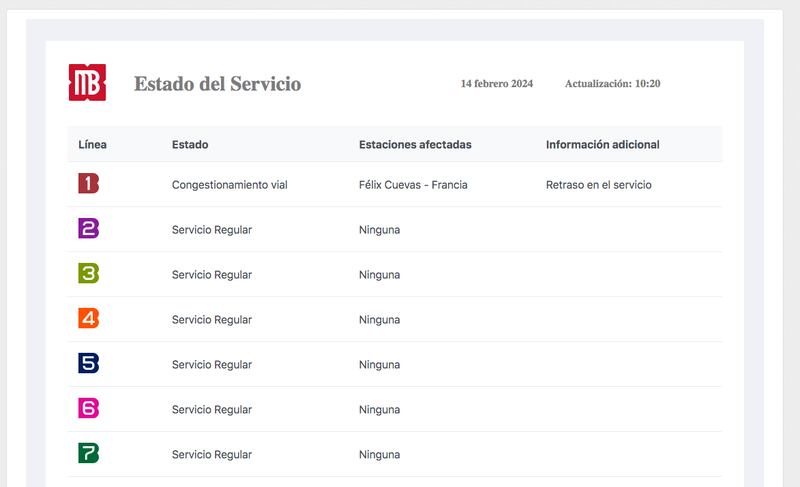
Task: Click the 14 febrero 2024 date
Action: pos(496,84)
